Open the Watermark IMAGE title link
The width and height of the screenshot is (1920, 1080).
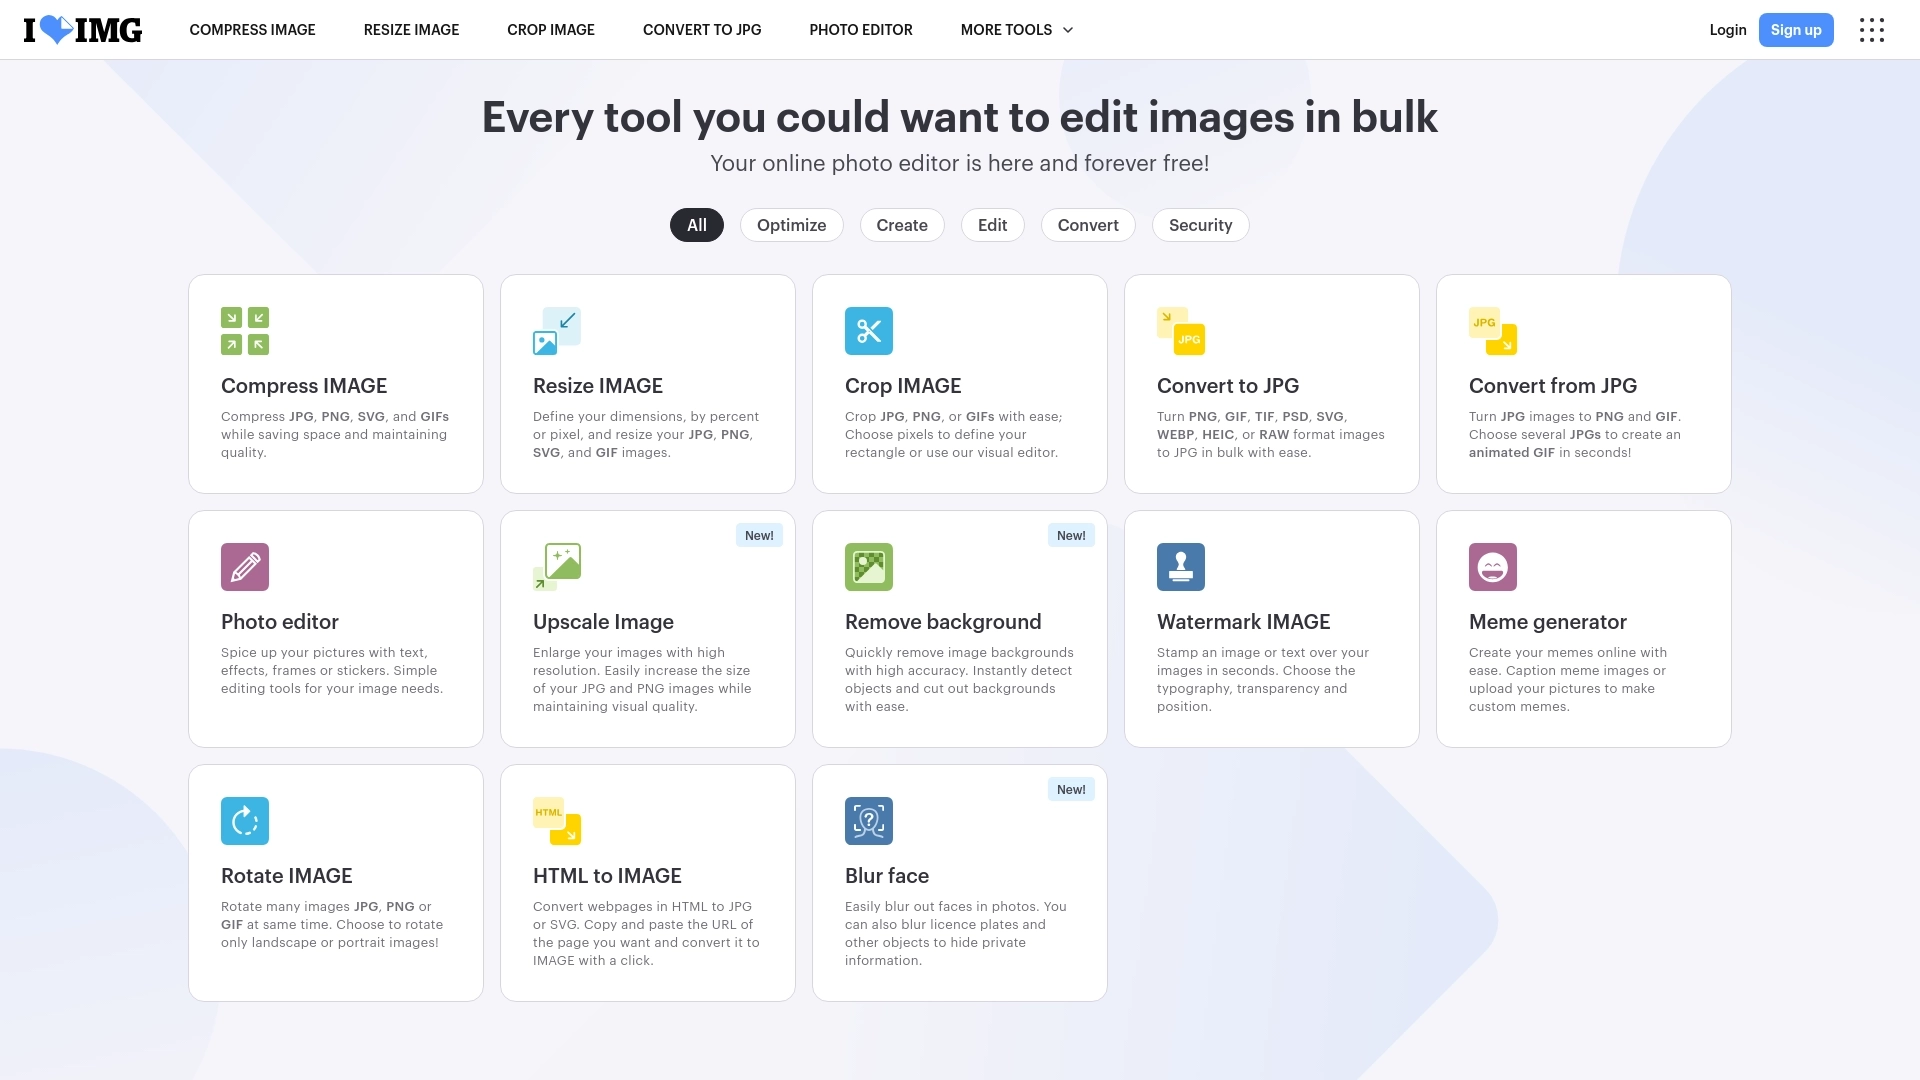[1244, 622]
